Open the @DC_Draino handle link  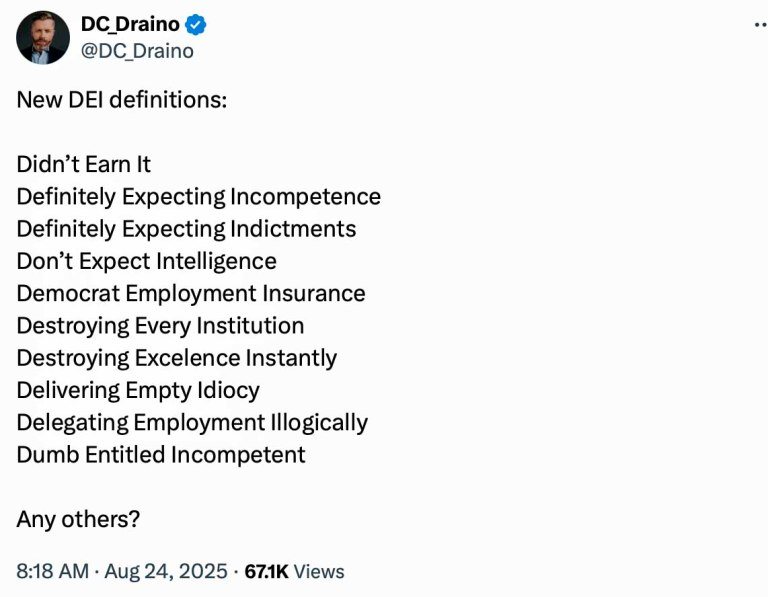point(137,50)
